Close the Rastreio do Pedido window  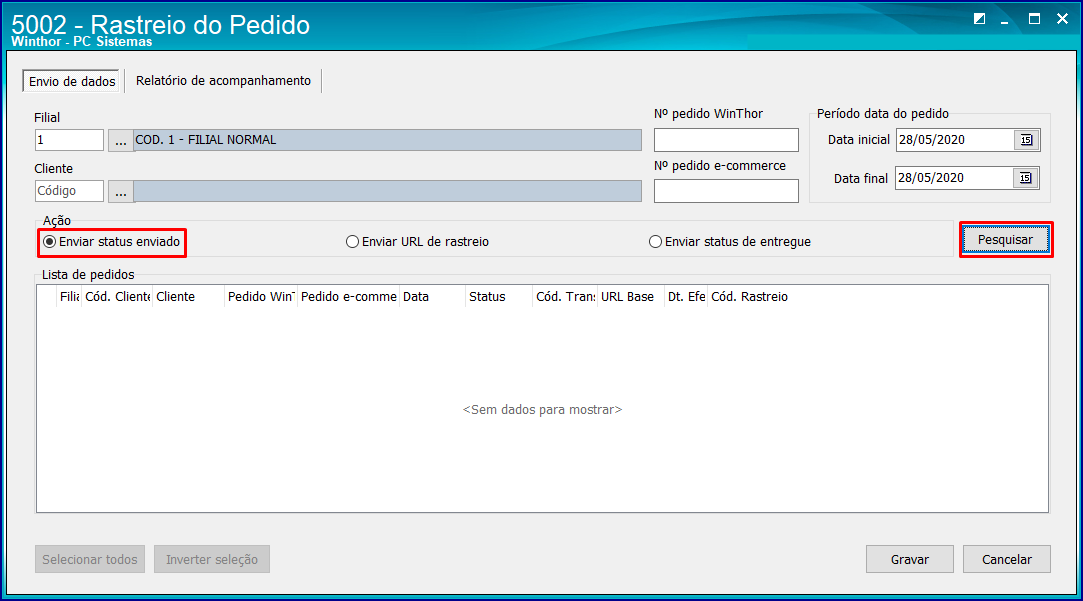[x=1062, y=19]
